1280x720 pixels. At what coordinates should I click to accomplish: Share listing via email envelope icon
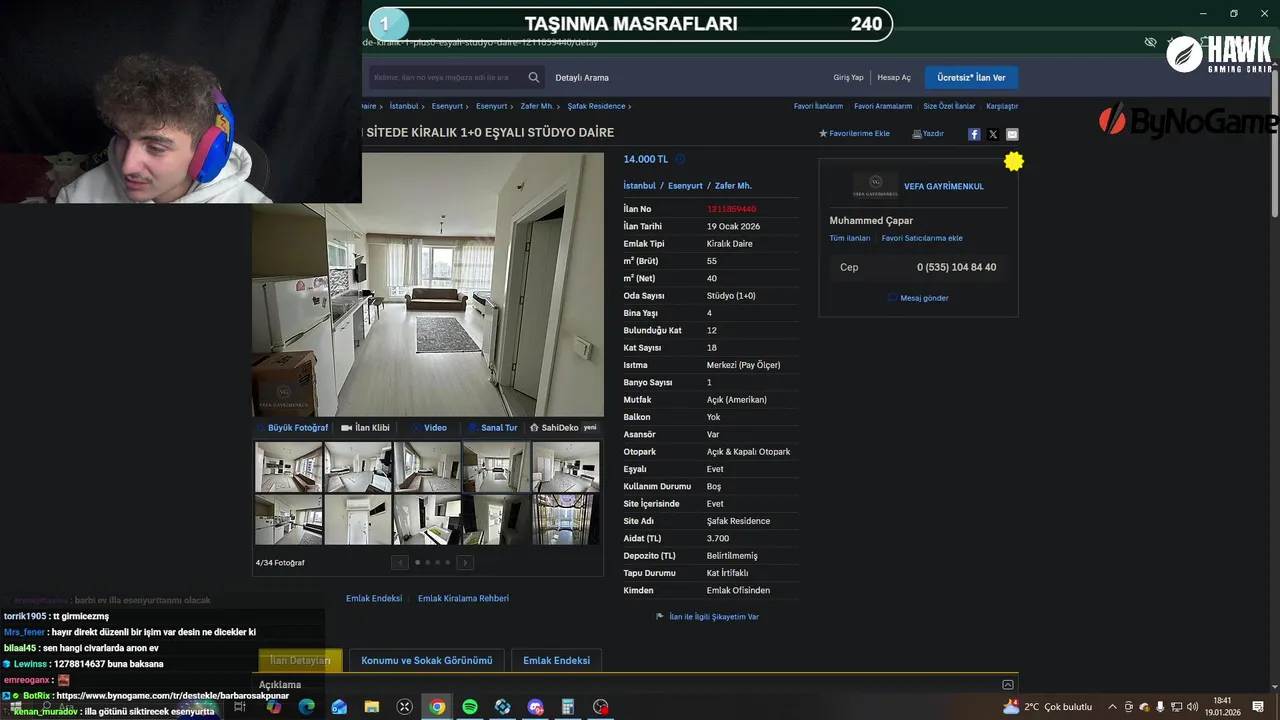point(1012,134)
